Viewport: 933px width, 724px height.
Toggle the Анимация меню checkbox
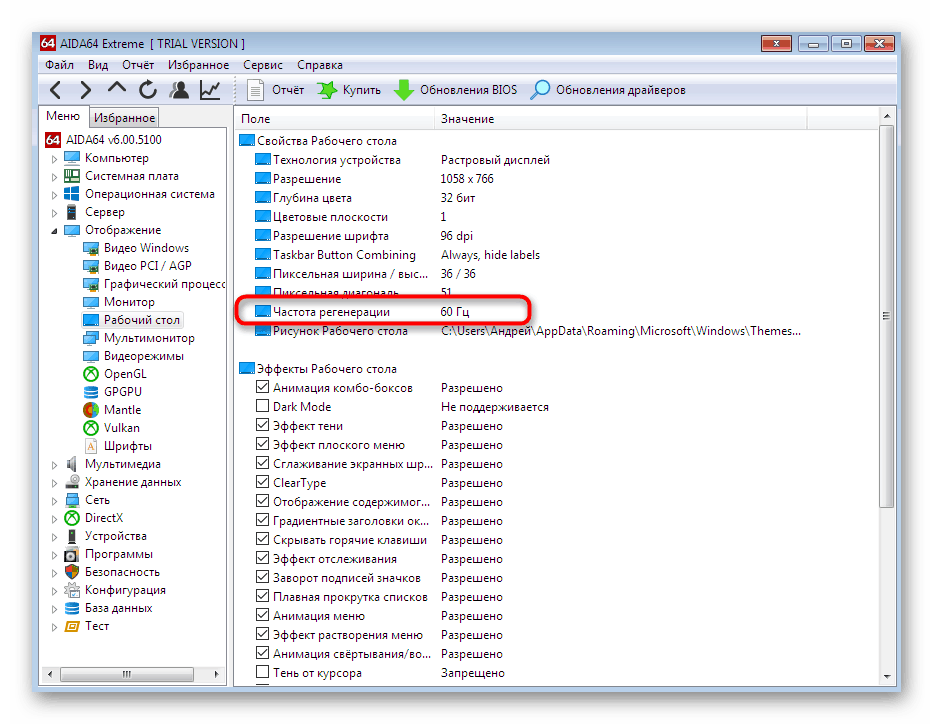[x=262, y=615]
